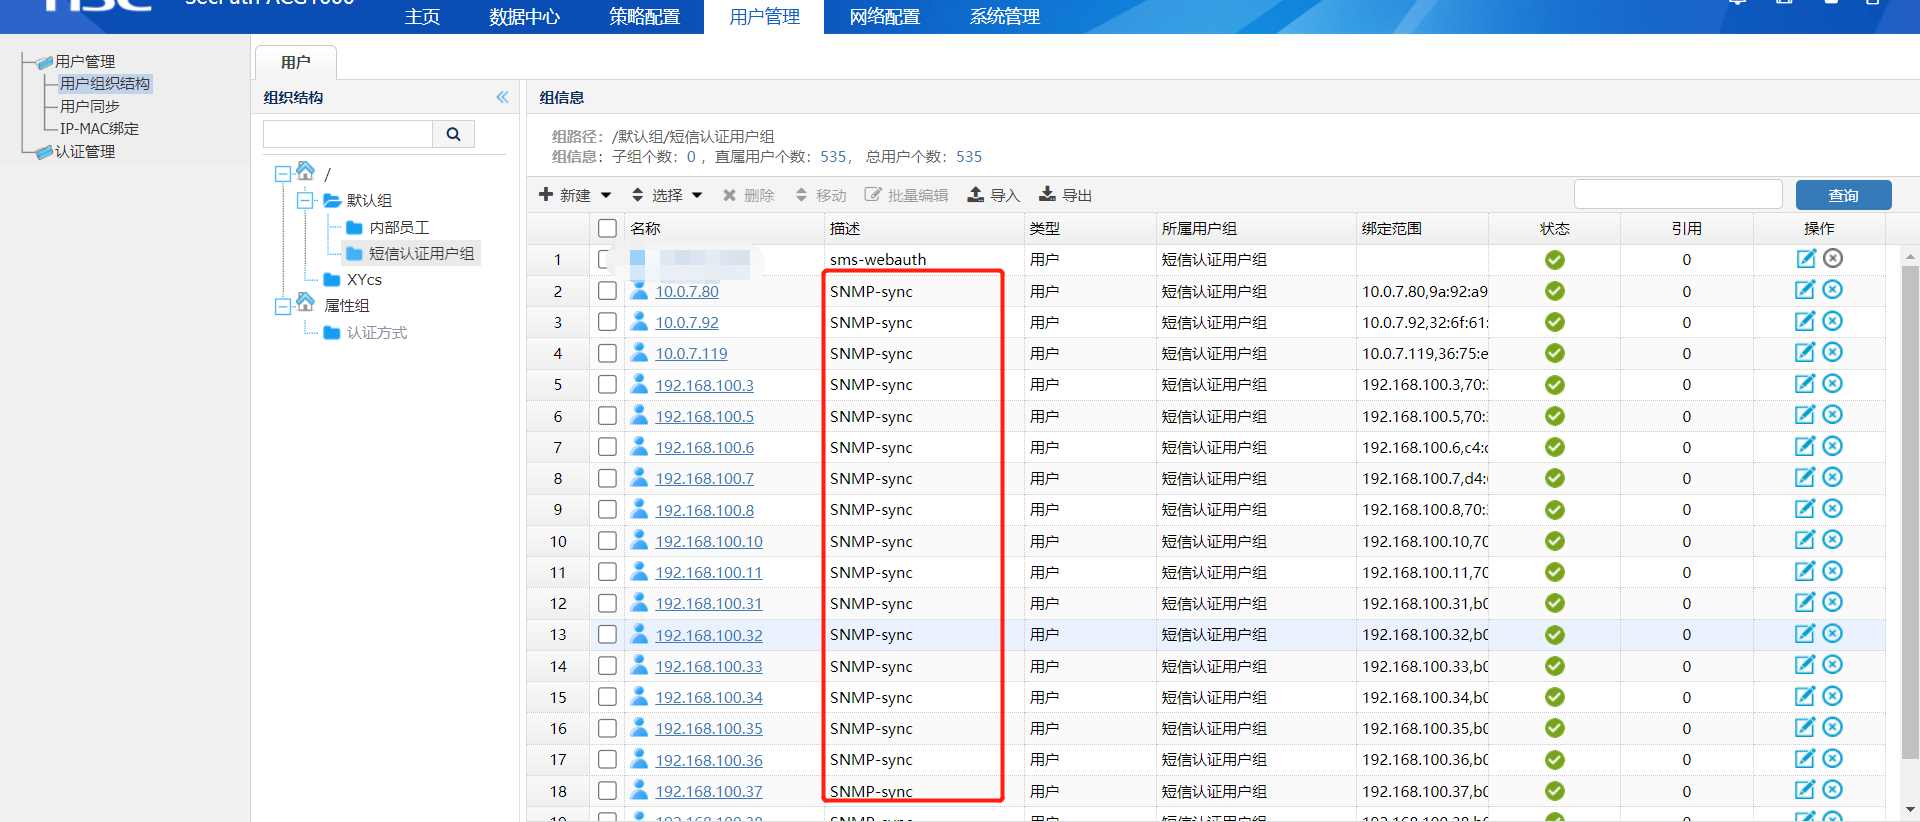Image resolution: width=1920 pixels, height=822 pixels.
Task: Delete user 192.168.100.33 with the circled X icon
Action: 1832,665
